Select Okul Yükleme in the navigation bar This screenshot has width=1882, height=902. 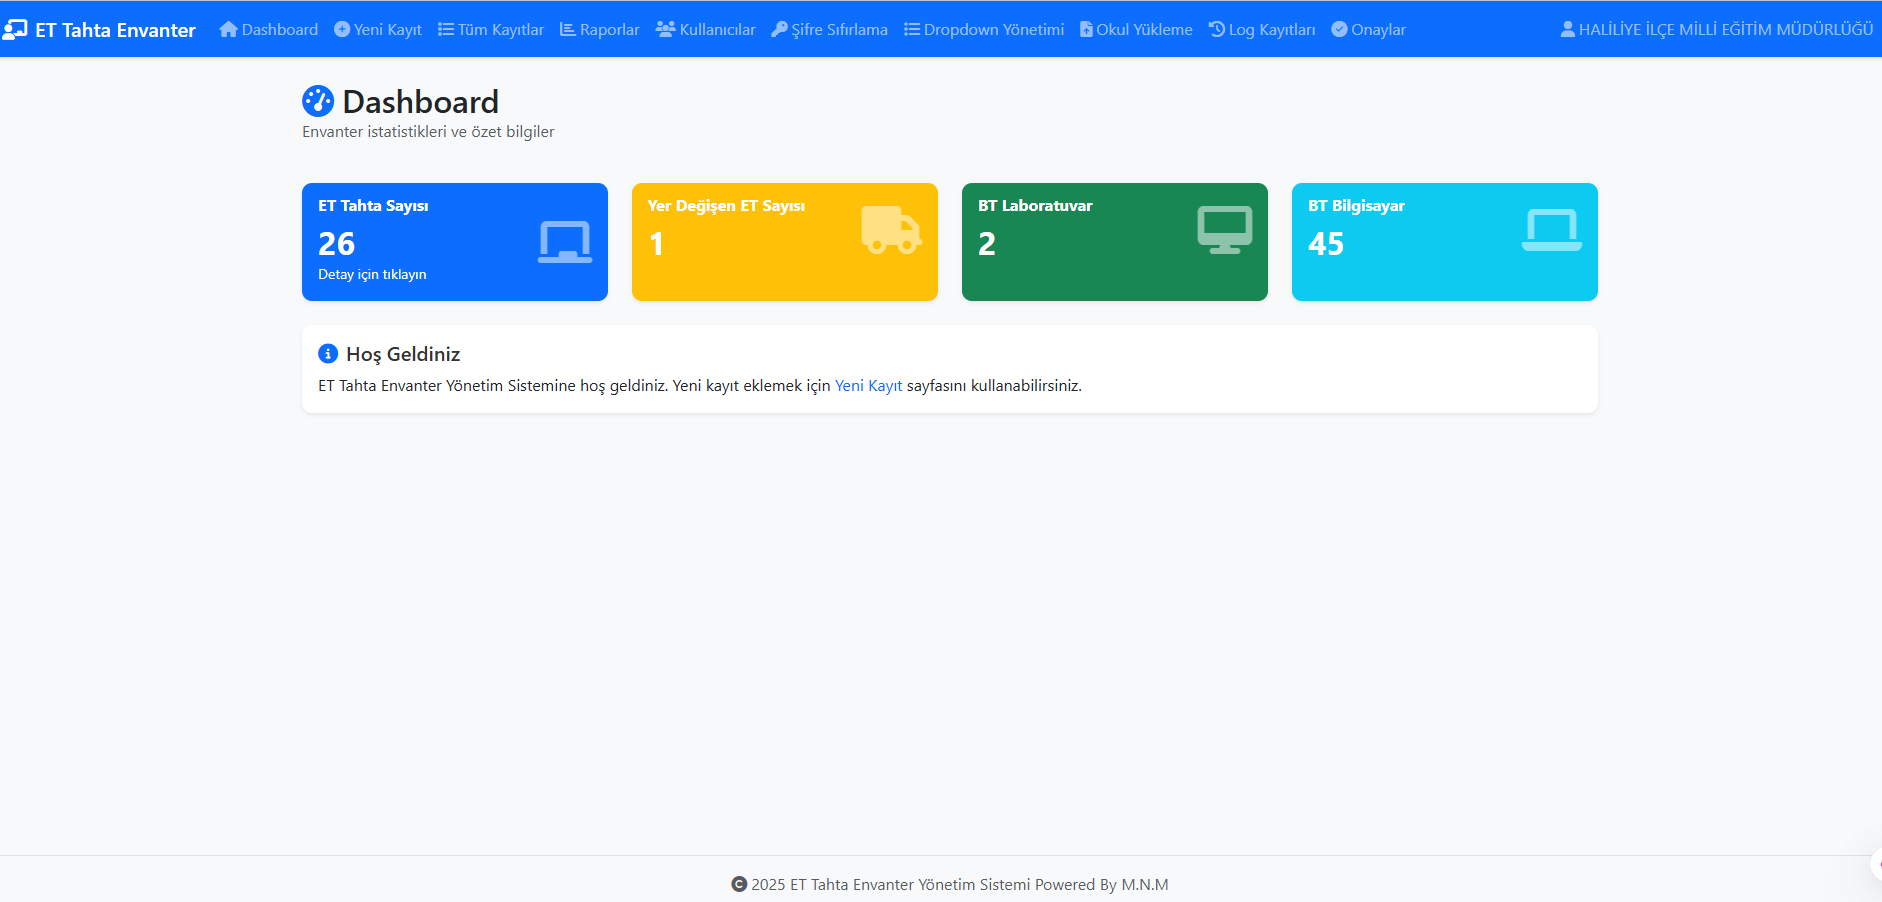pos(1136,30)
